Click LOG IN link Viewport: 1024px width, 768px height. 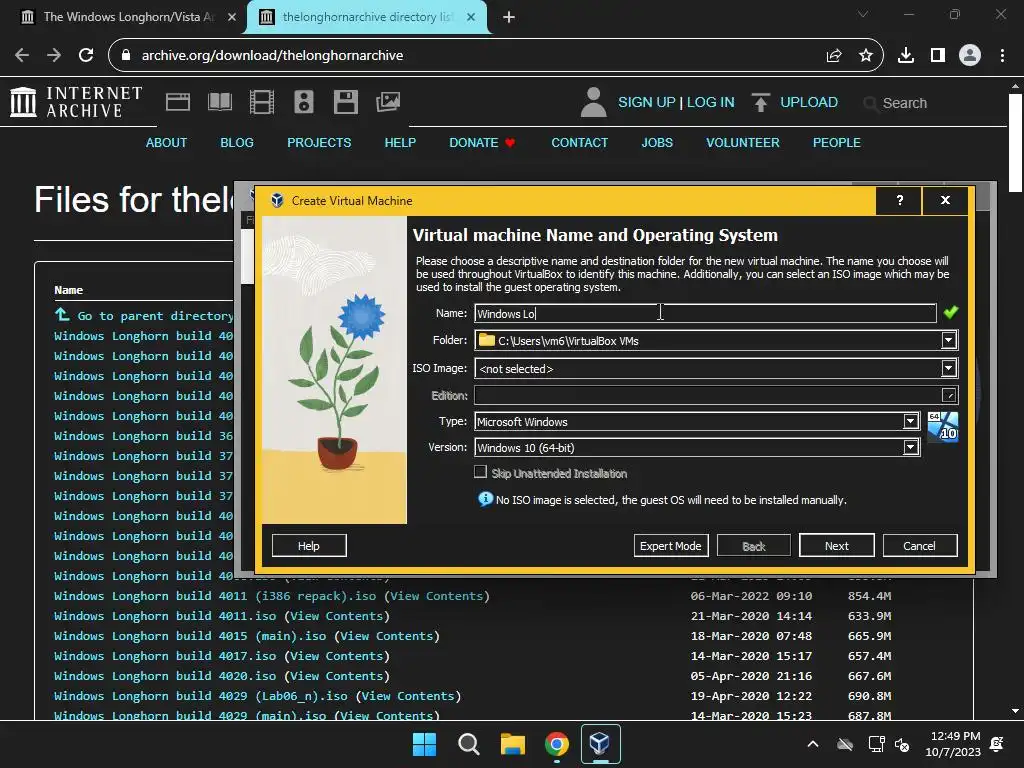711,103
